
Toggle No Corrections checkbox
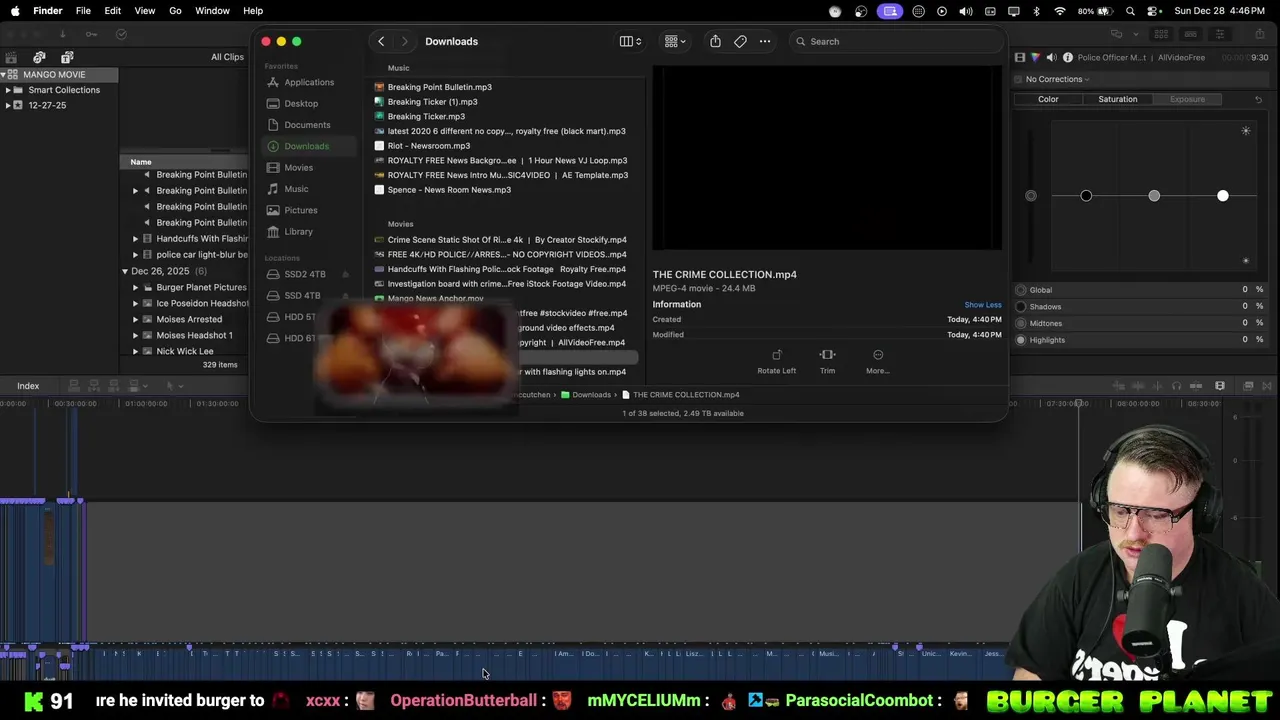coord(1019,79)
